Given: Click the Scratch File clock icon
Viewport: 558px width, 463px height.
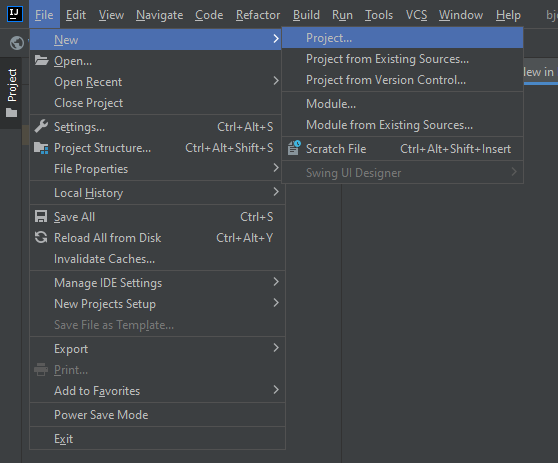Looking at the screenshot, I should pyautogui.click(x=294, y=148).
